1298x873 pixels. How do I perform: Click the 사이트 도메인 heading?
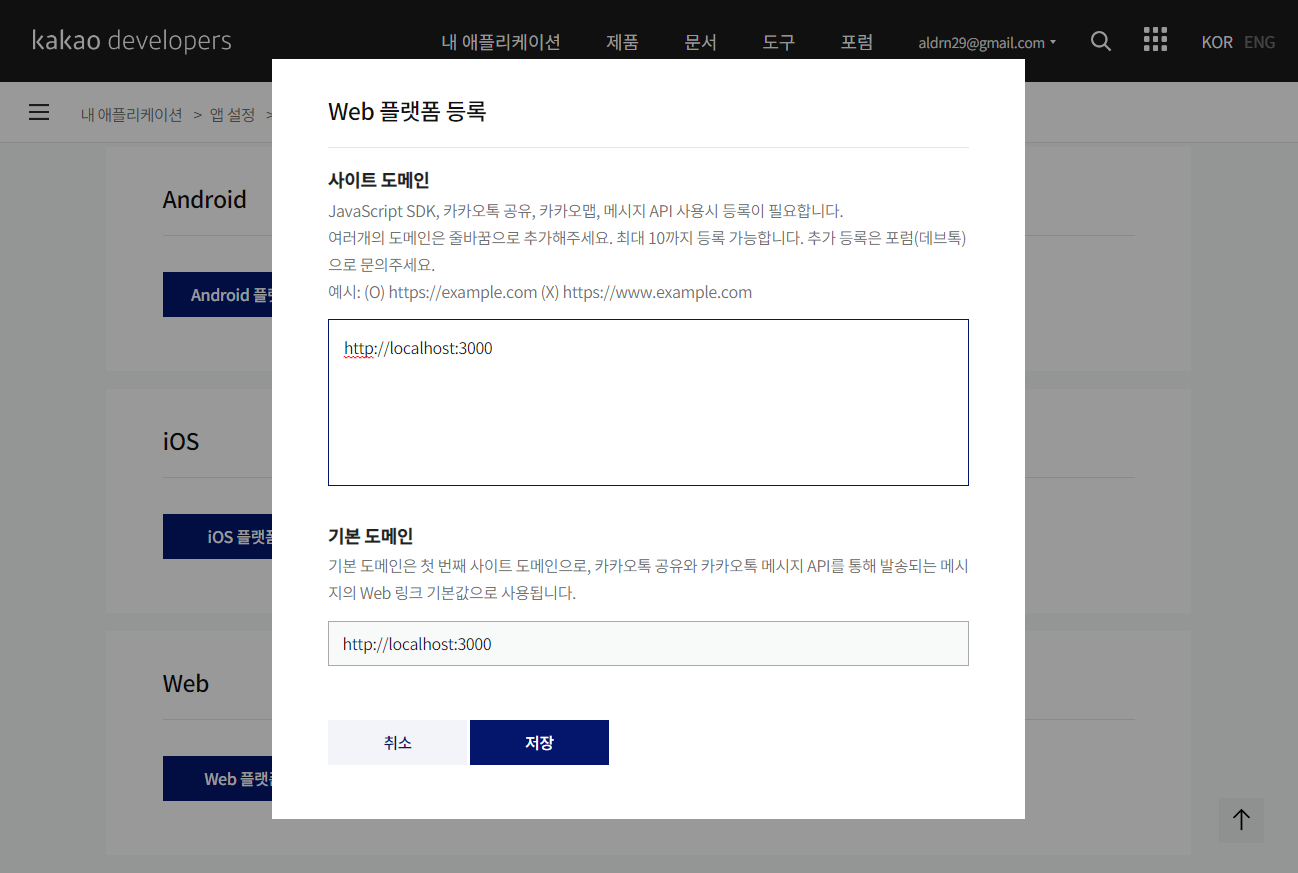click(379, 180)
